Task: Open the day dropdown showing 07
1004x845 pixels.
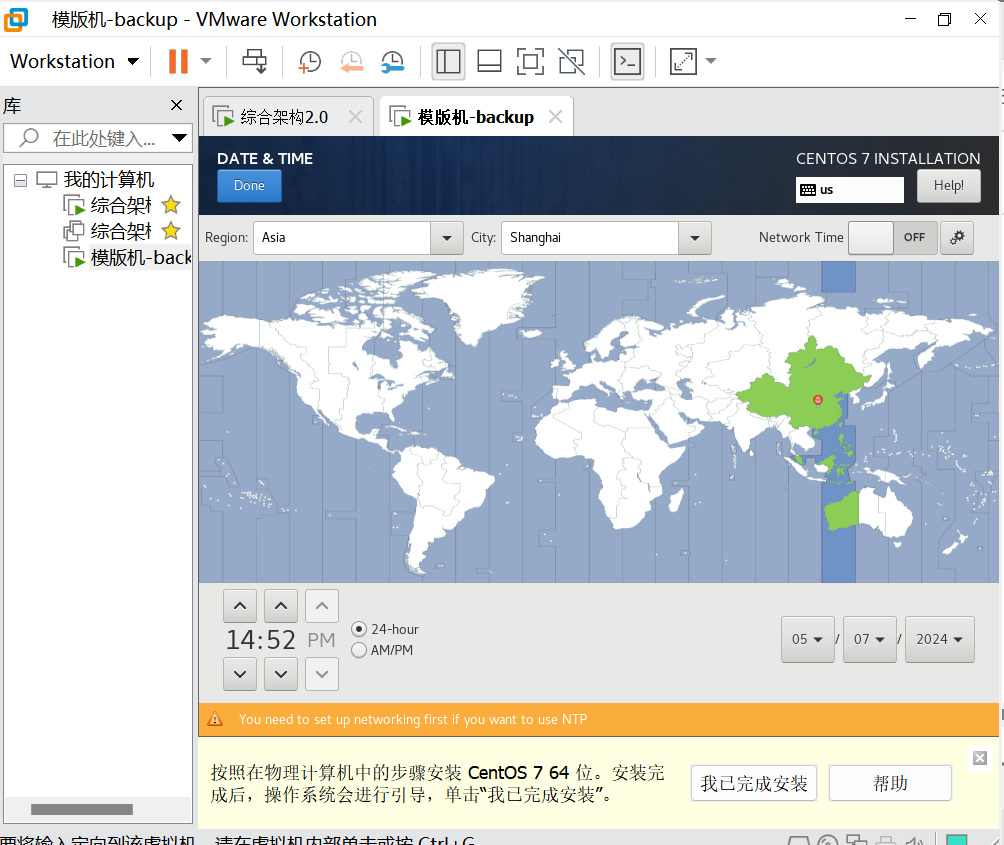Action: click(870, 640)
